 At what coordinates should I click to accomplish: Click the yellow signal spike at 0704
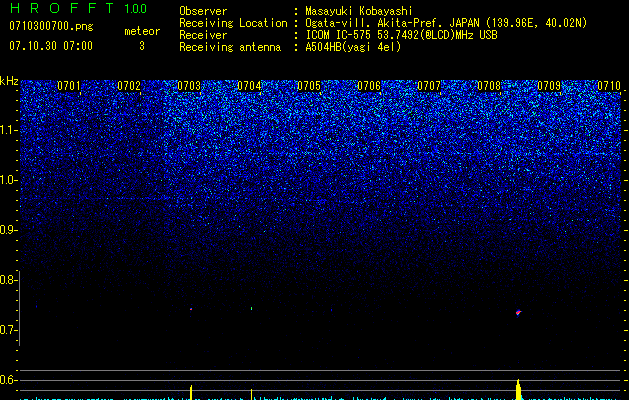coord(252,394)
